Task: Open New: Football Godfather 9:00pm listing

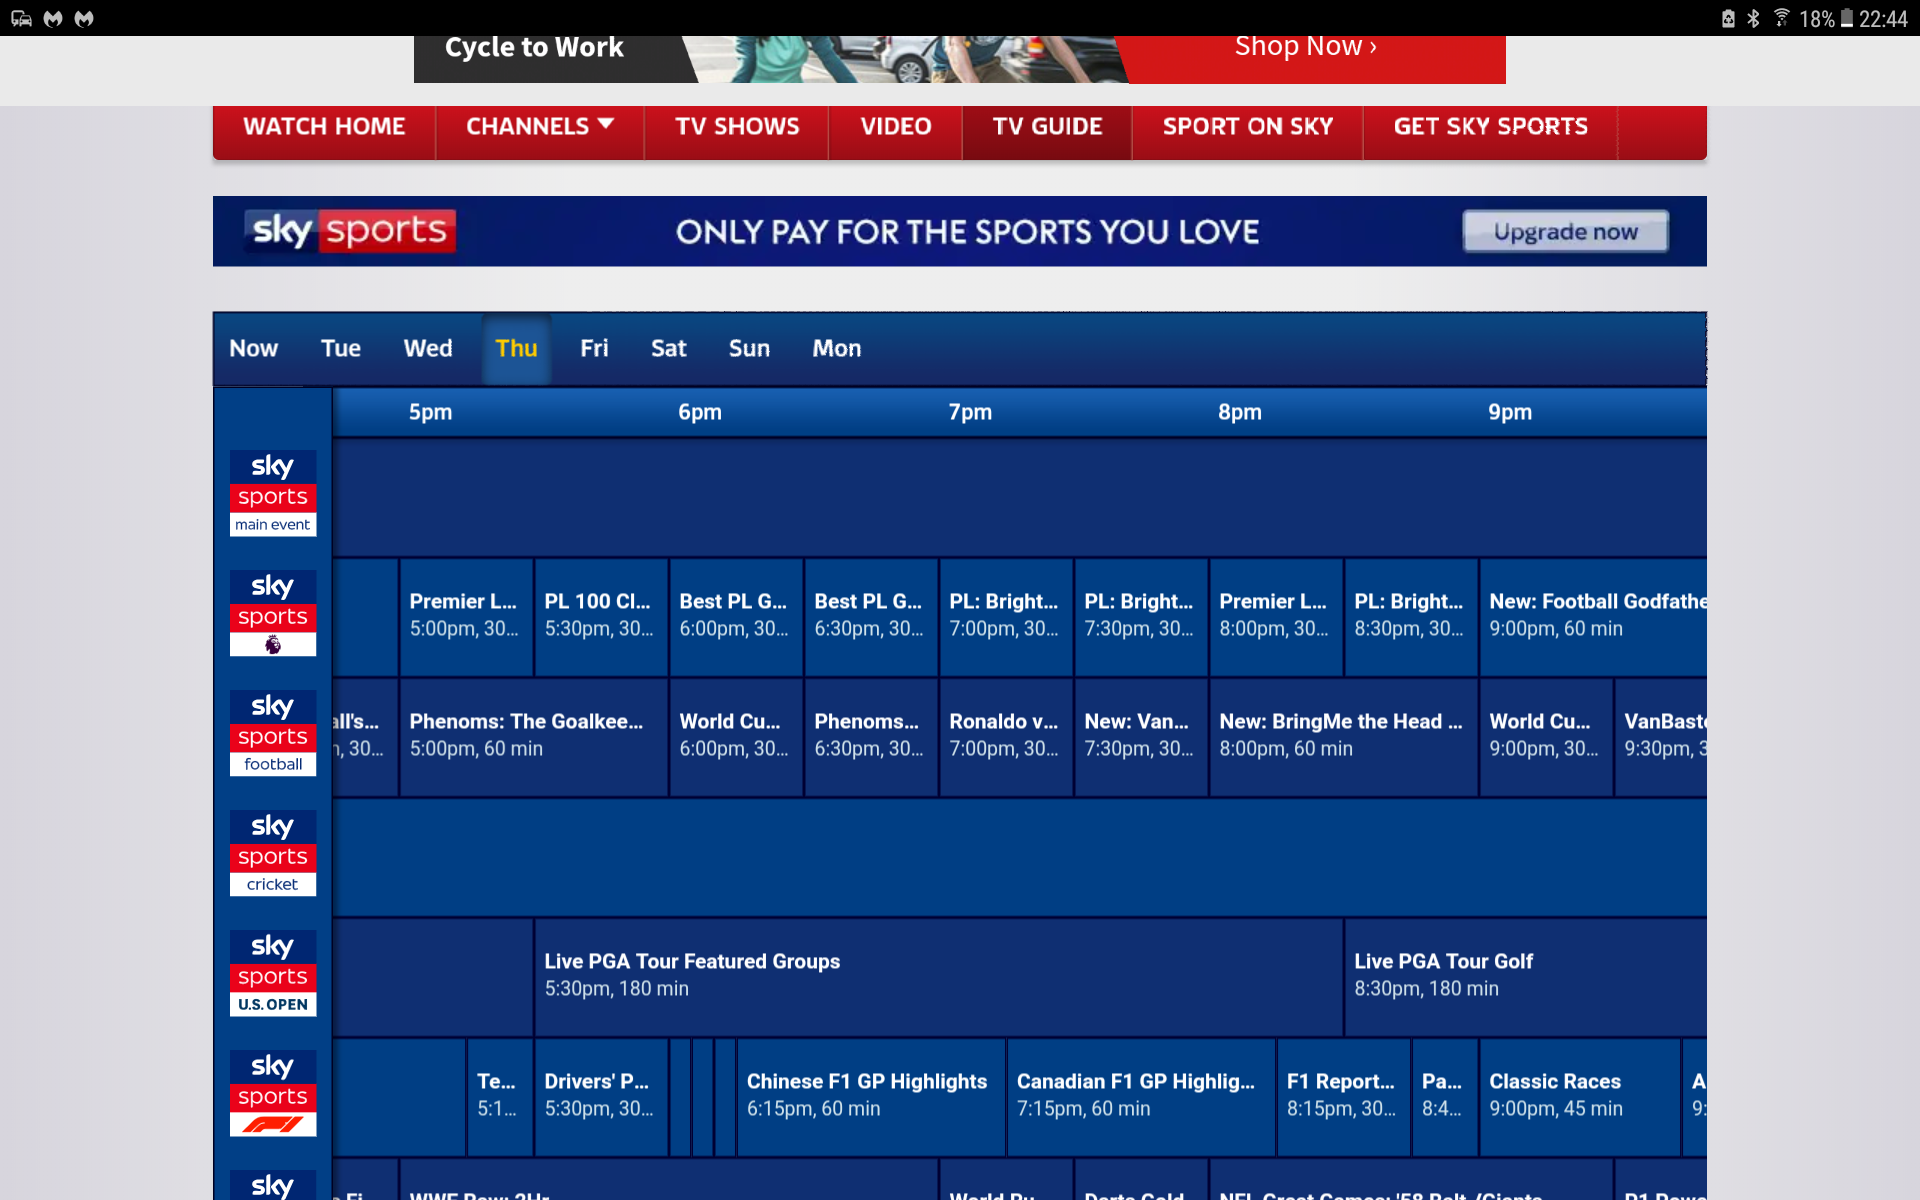Action: 1593,616
